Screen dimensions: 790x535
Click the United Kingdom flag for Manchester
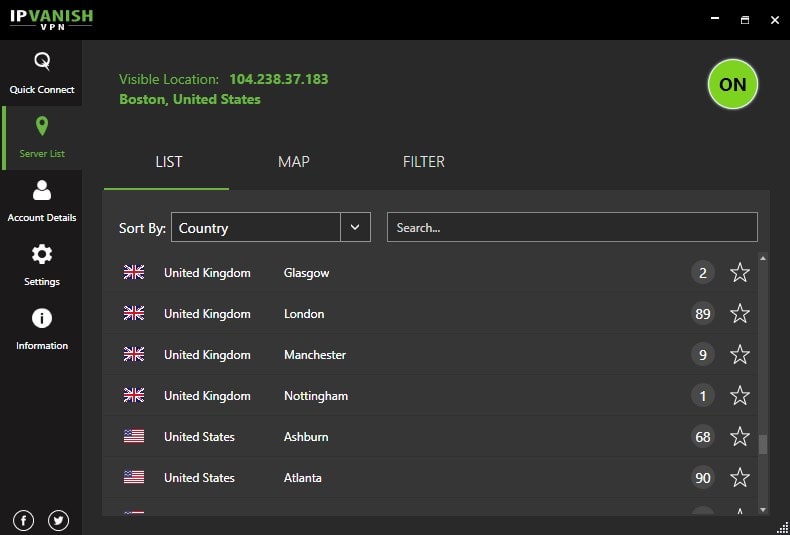click(134, 354)
